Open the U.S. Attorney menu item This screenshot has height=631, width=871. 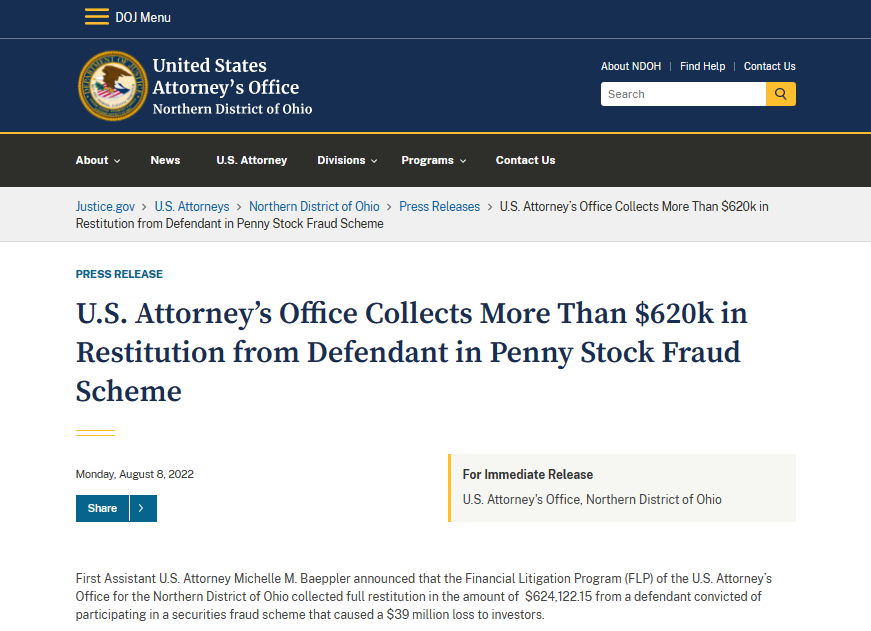pyautogui.click(x=251, y=160)
